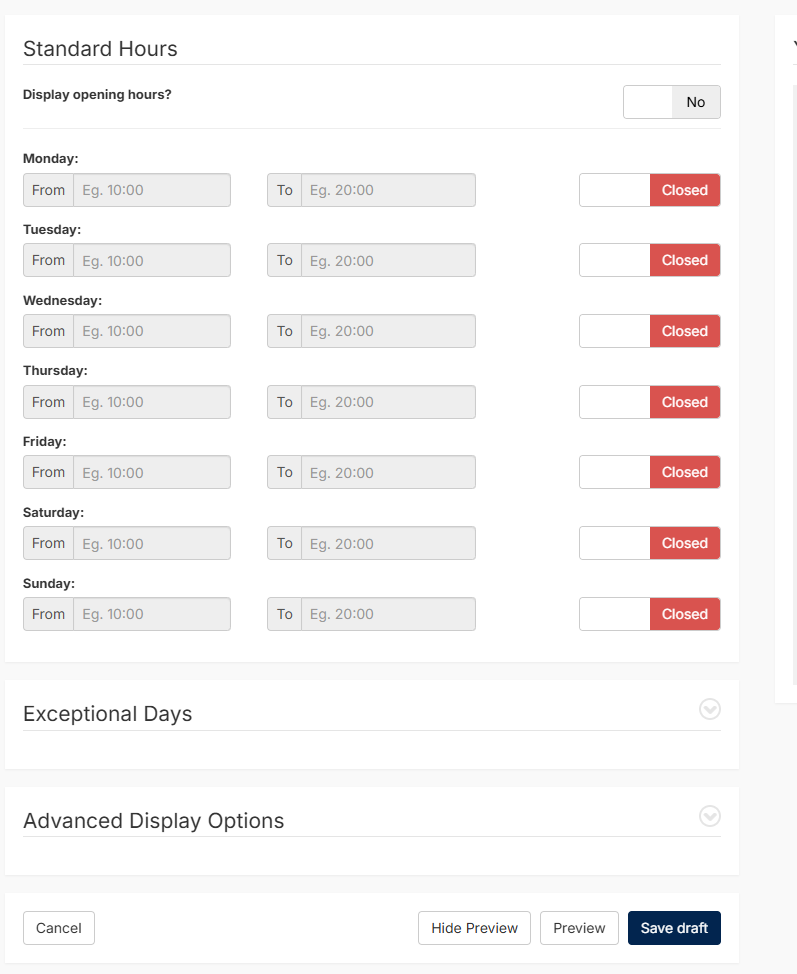
Task: Expand the Advanced Display Options chevron icon
Action: [709, 816]
